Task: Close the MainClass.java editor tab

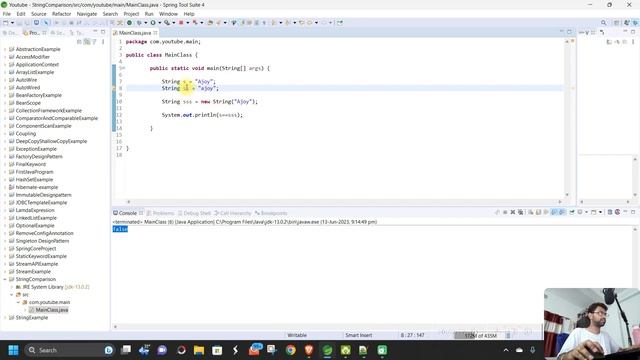Action: pos(156,33)
